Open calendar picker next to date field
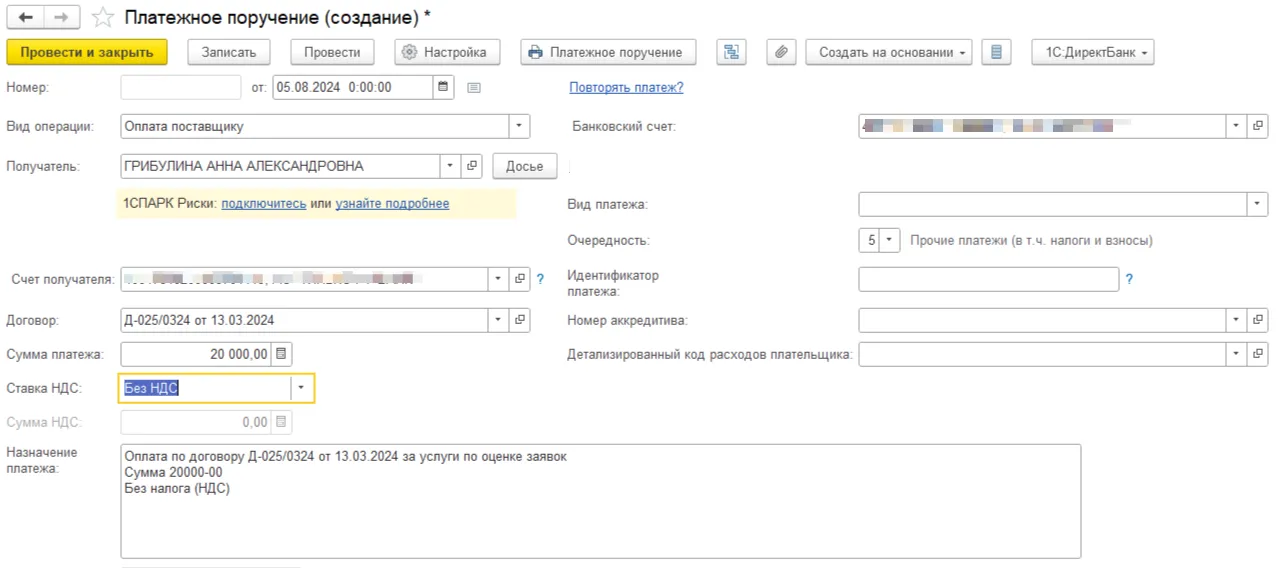1281x568 pixels. [x=443, y=87]
